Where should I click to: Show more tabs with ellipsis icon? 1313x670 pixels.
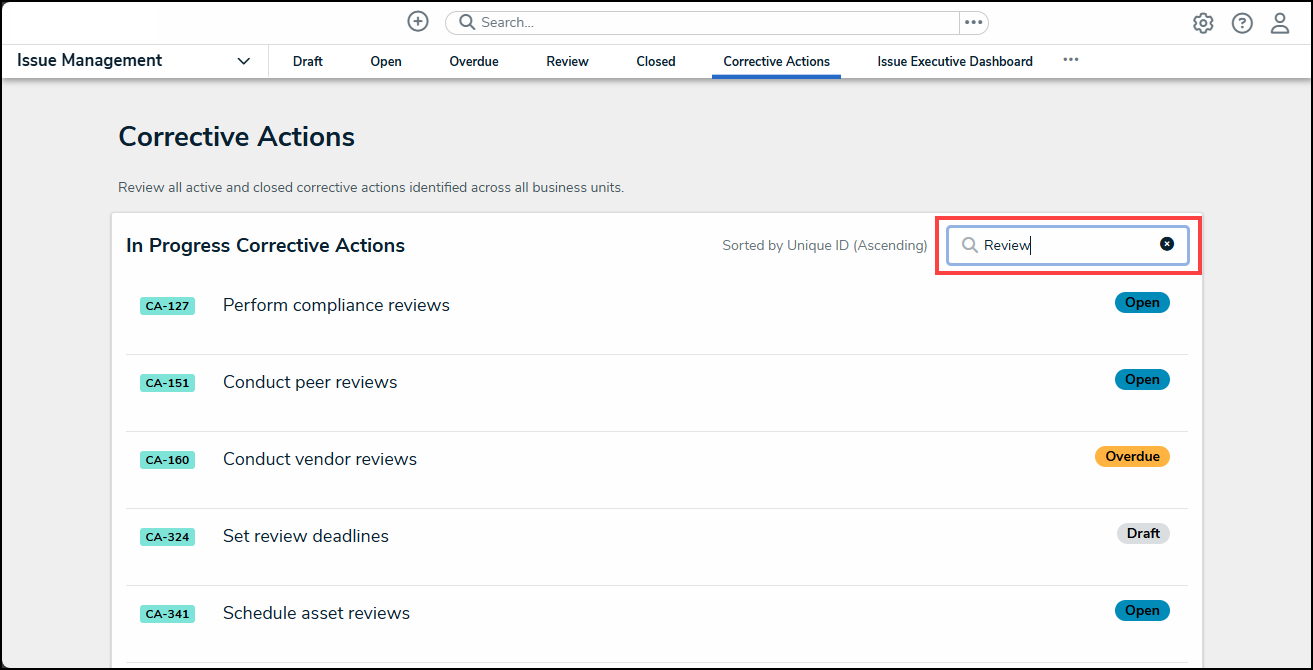tap(1071, 60)
